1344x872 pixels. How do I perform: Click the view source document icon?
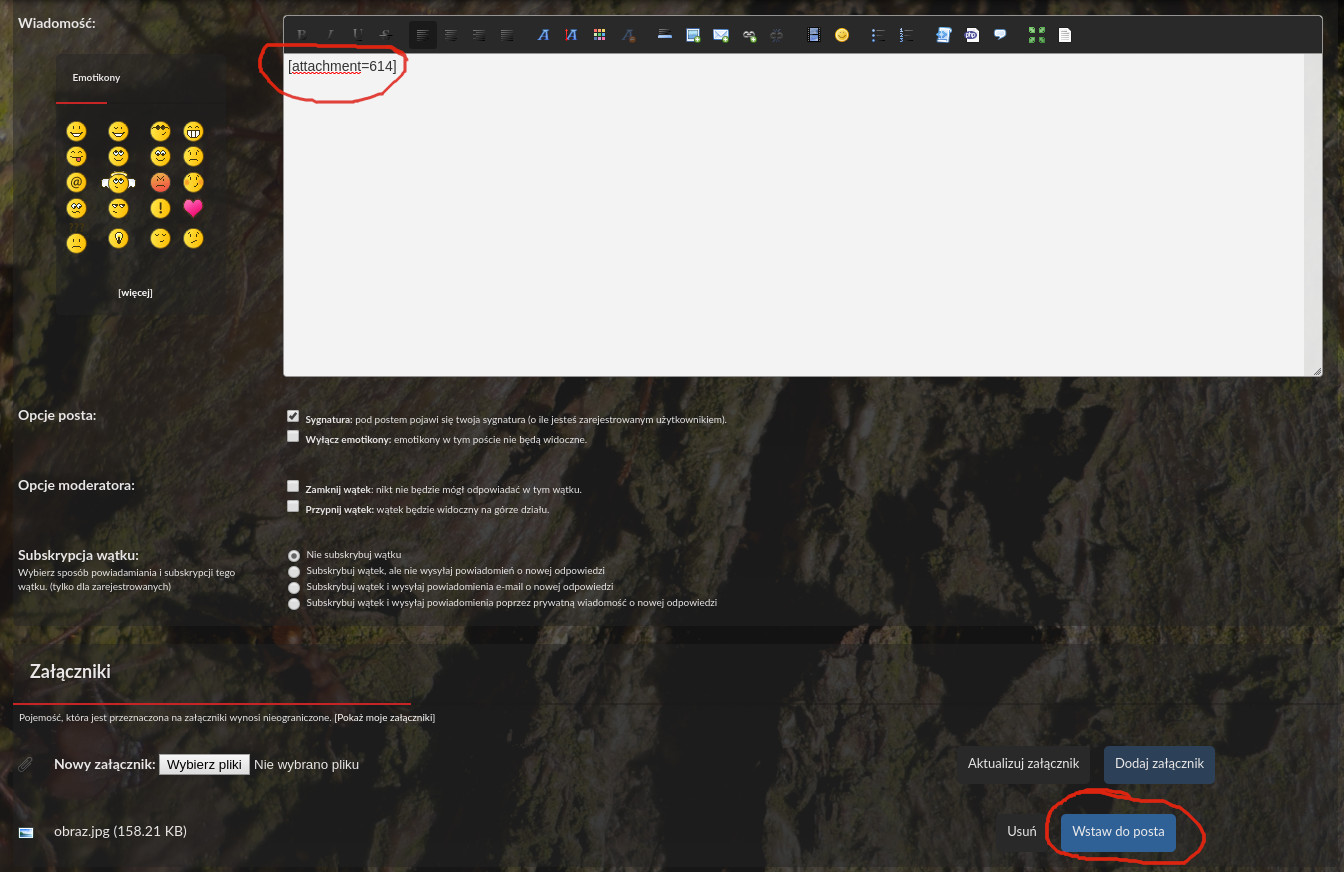1065,35
